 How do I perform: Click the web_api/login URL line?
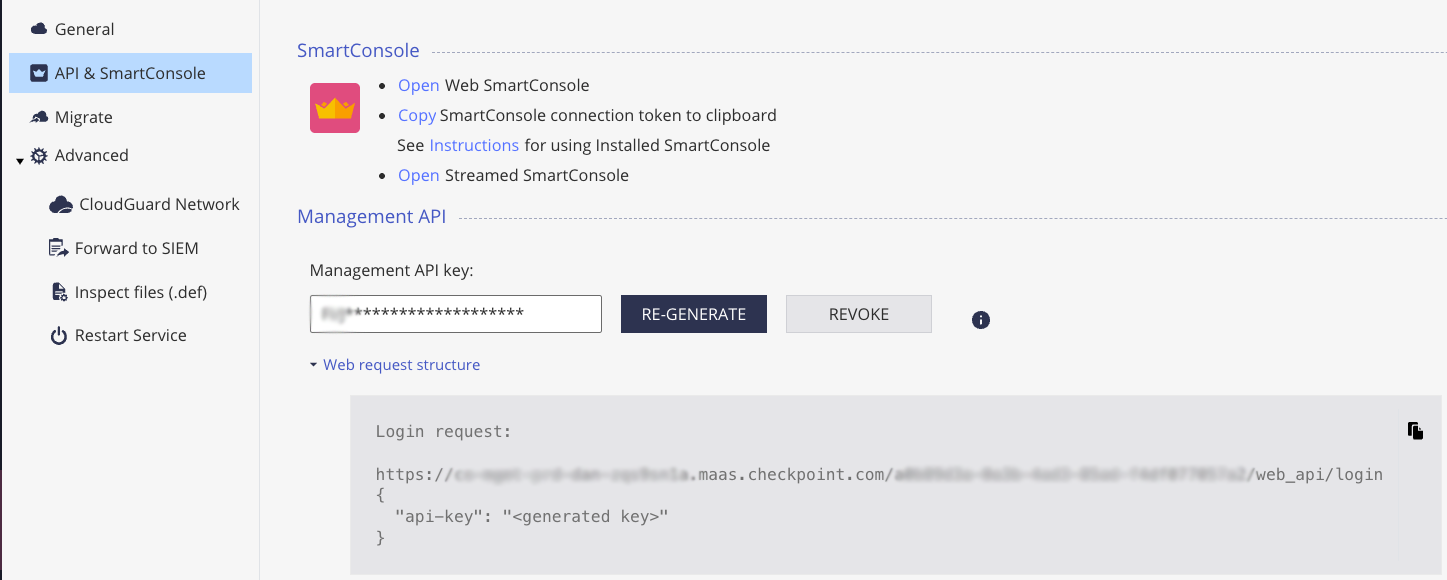879,474
